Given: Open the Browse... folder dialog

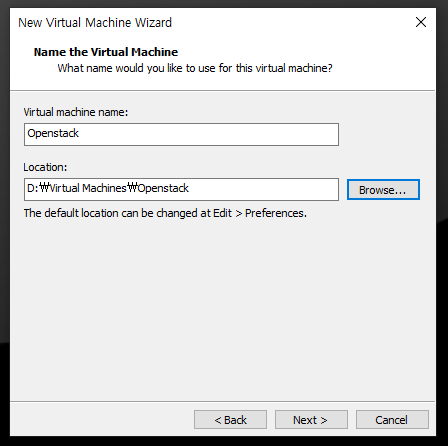Looking at the screenshot, I should tap(383, 190).
